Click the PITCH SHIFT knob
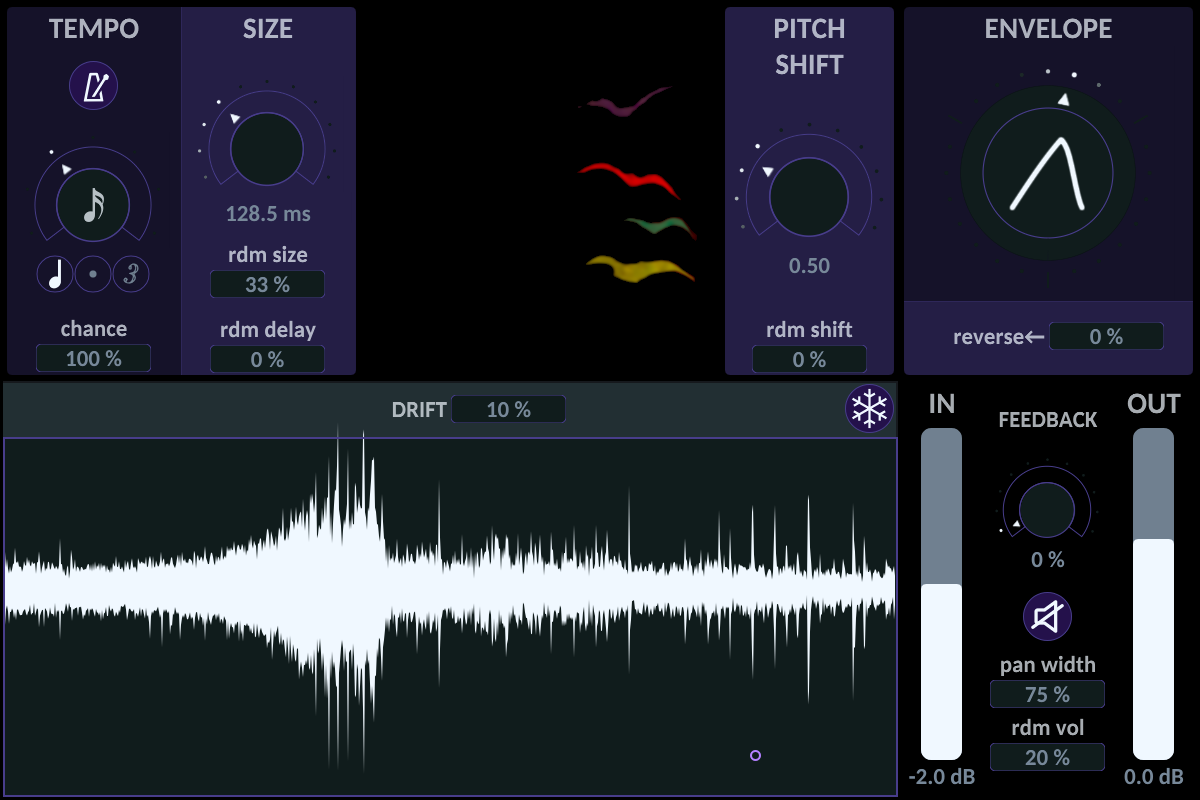1200x800 pixels. click(808, 197)
